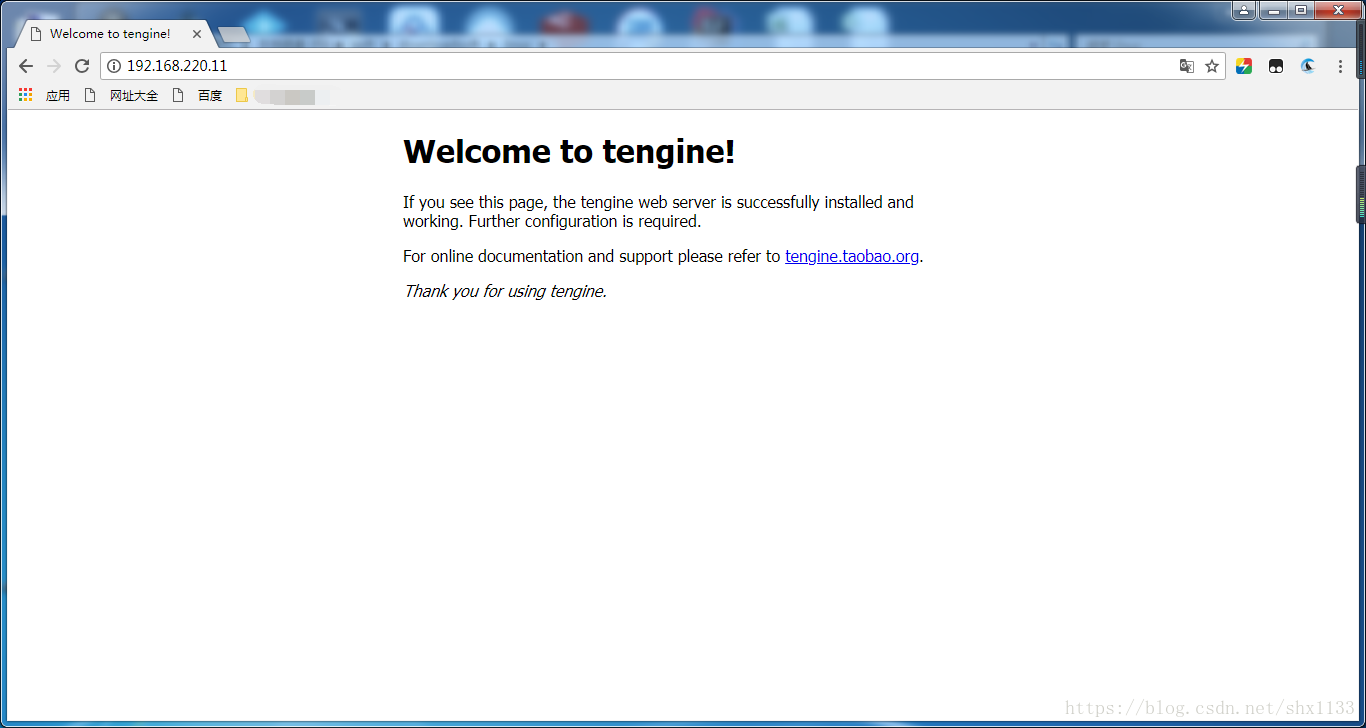The width and height of the screenshot is (1366, 728).
Task: Follow the tengine.taobao.org link
Action: click(x=852, y=256)
